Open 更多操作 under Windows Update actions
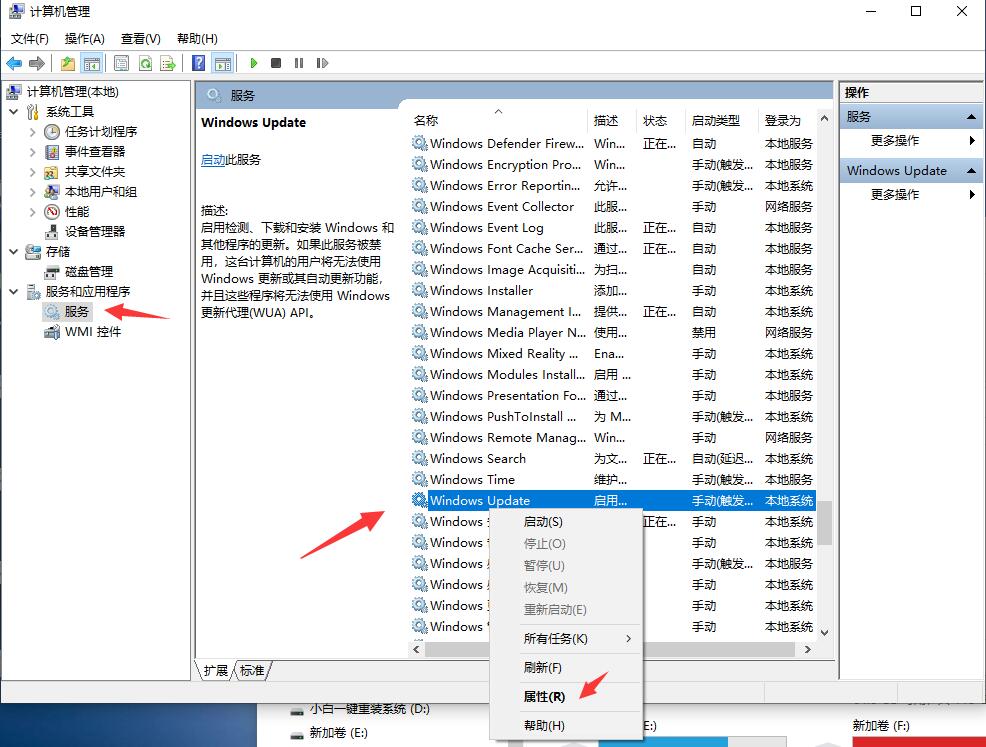 pyautogui.click(x=895, y=195)
